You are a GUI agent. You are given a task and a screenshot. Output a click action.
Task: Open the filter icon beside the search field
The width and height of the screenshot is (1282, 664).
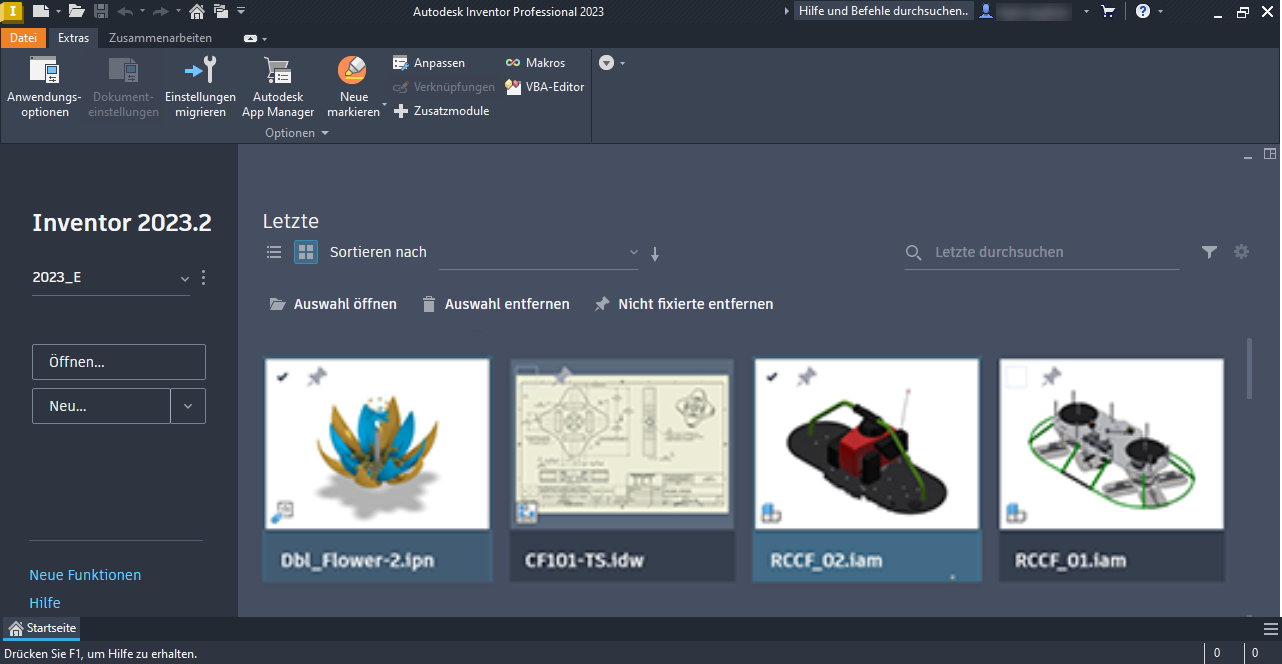pyautogui.click(x=1209, y=252)
